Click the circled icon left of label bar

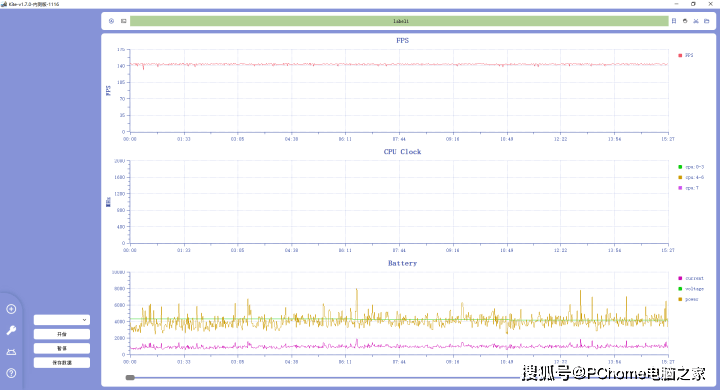(x=112, y=21)
